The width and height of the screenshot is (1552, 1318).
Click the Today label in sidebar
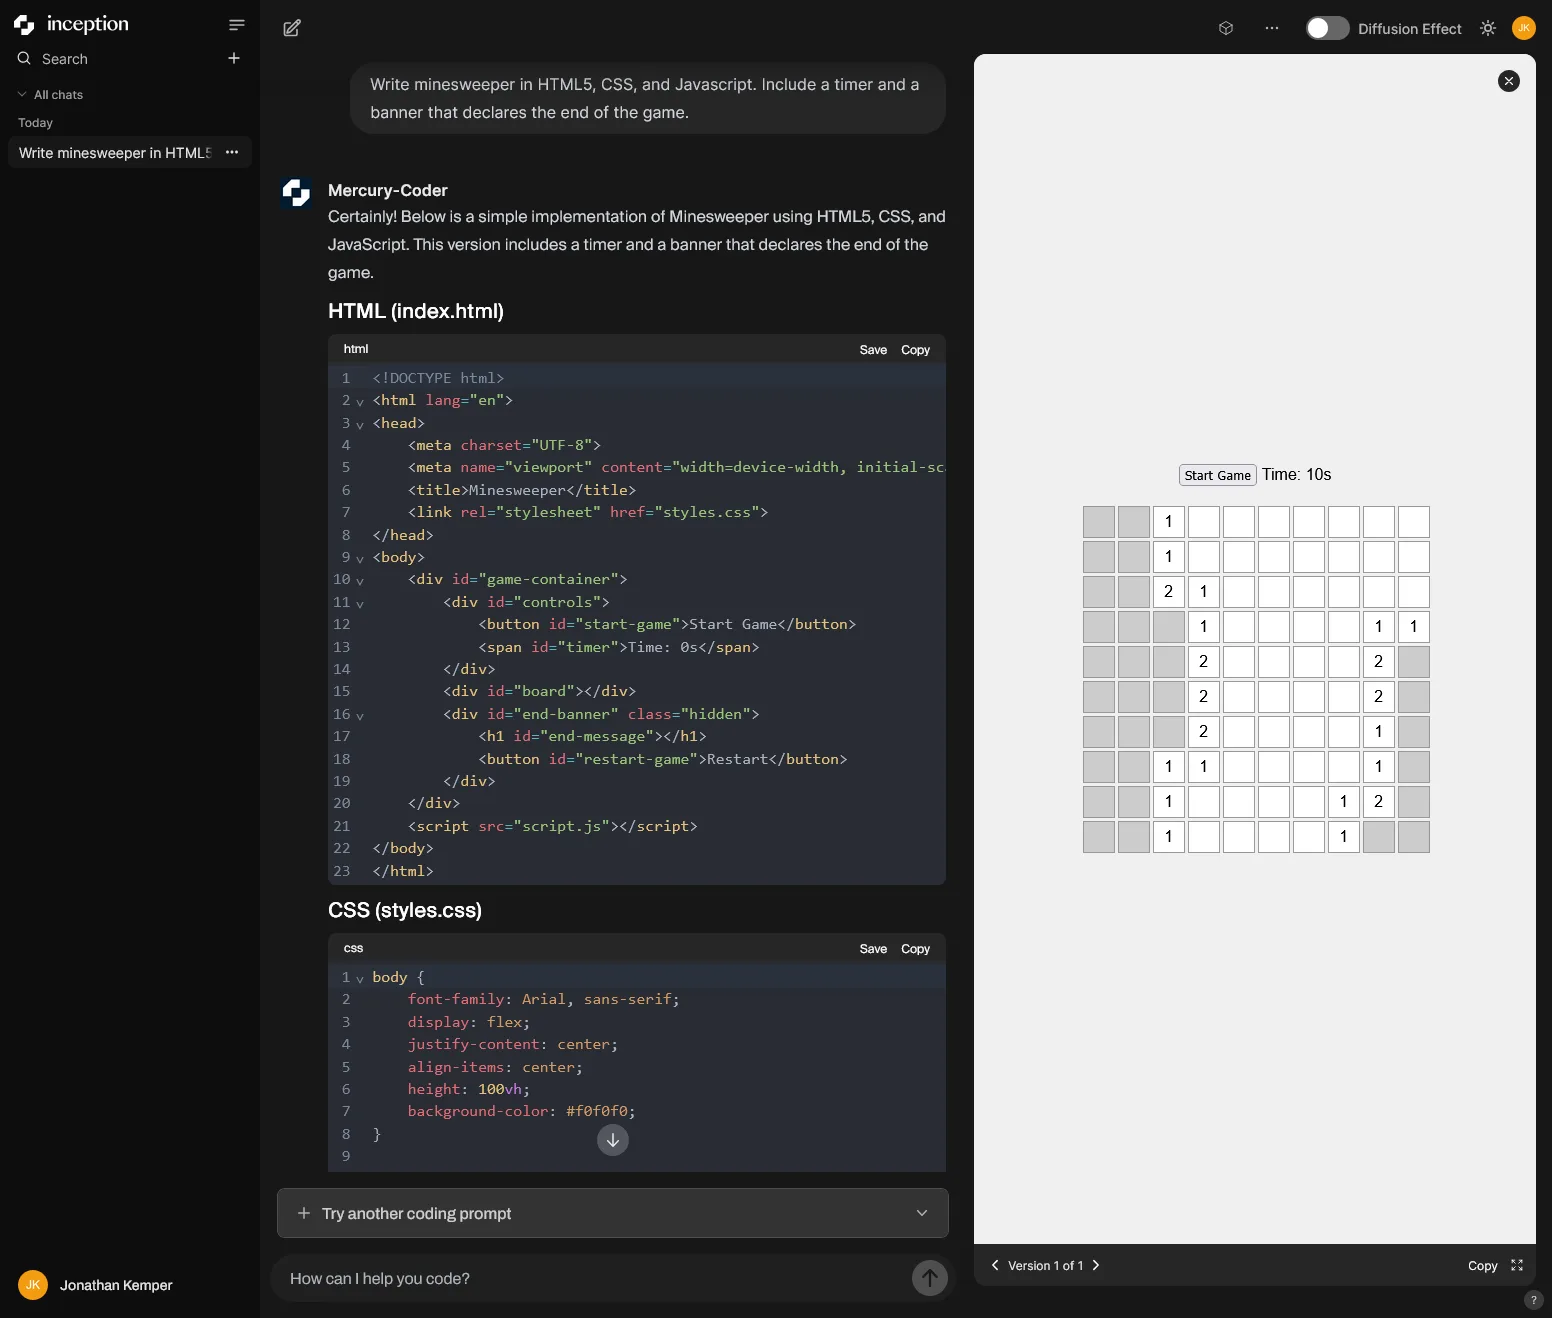pos(35,123)
